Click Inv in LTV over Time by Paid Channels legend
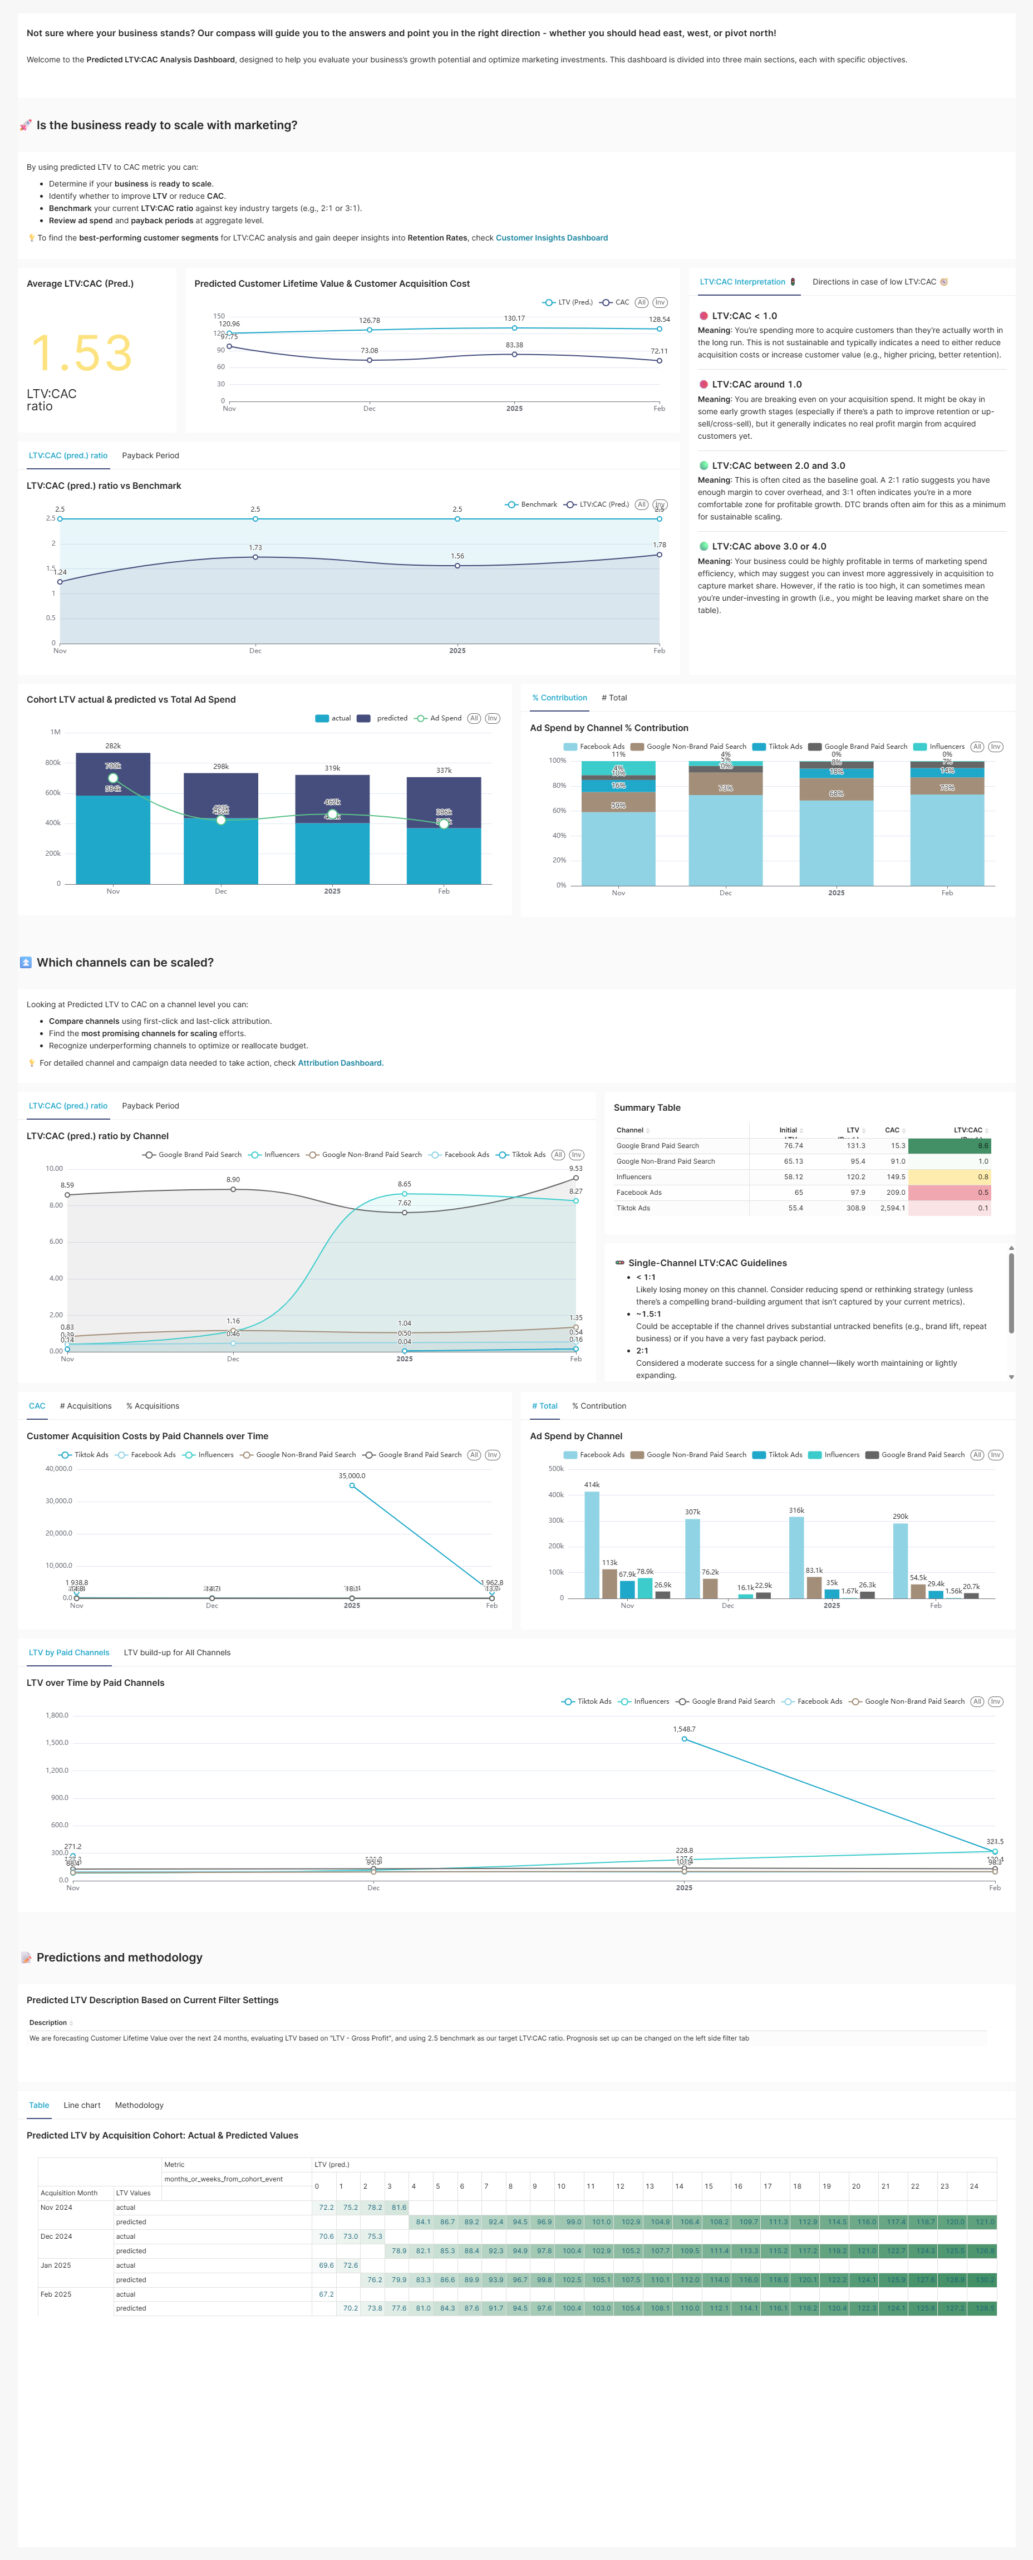1033x2560 pixels. pyautogui.click(x=996, y=1701)
